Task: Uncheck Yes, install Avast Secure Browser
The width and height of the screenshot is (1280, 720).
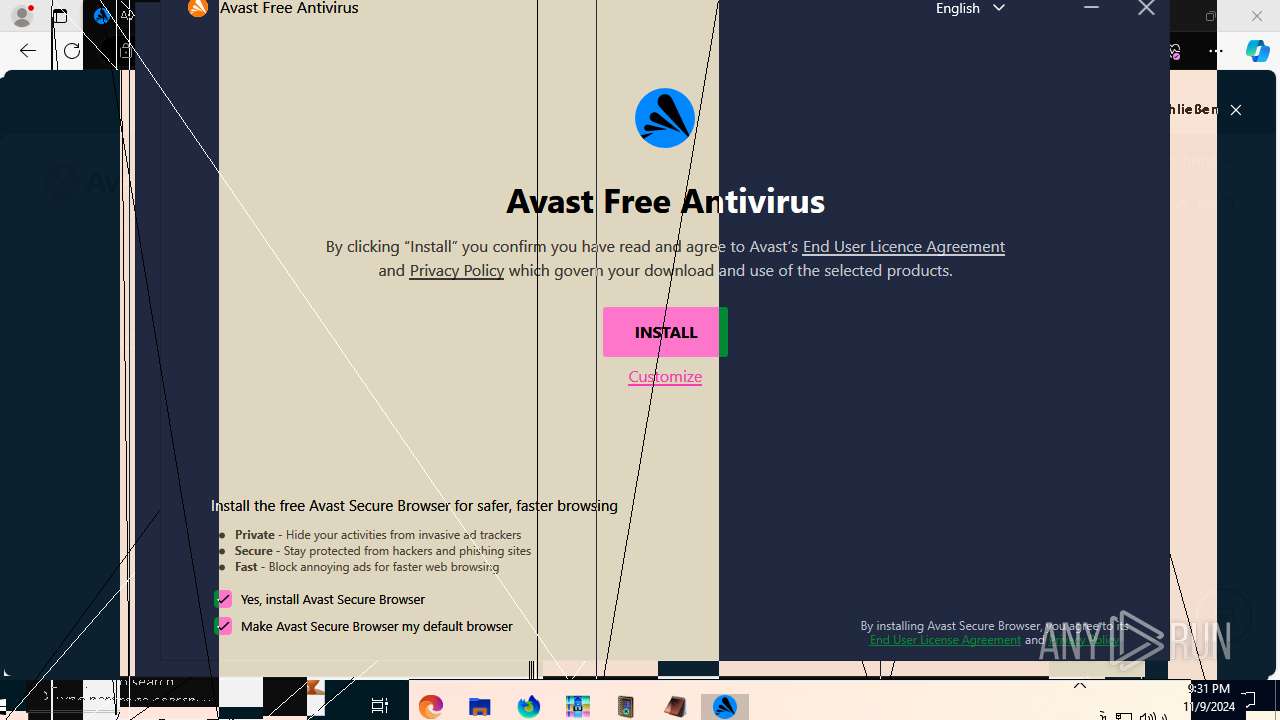Action: tap(223, 599)
